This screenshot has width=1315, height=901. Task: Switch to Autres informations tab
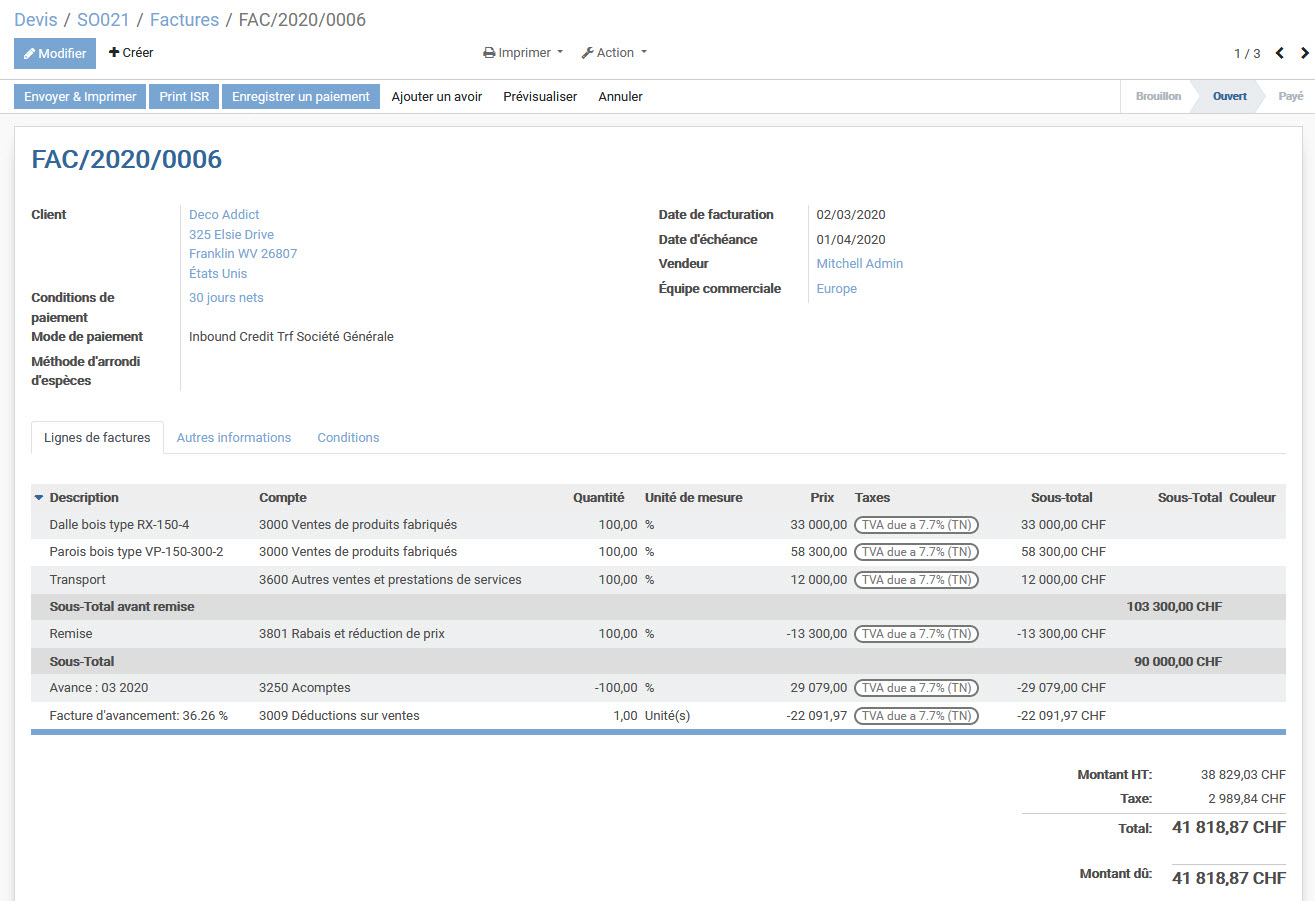coord(234,438)
